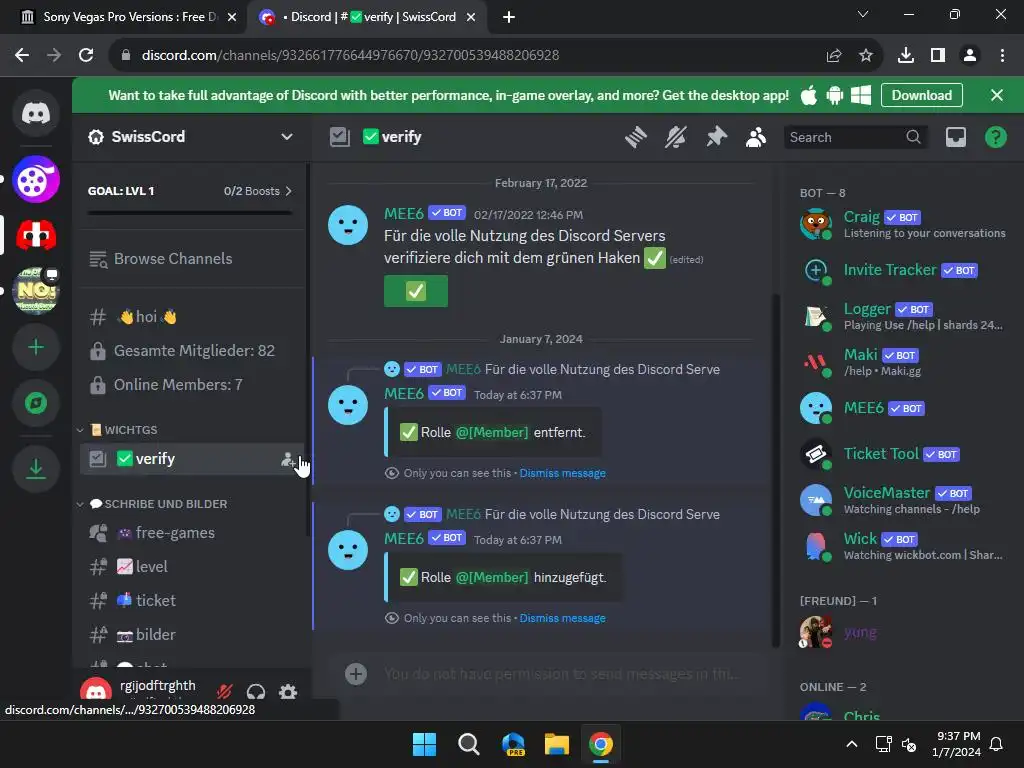Screen dimensions: 1024x768
Task: Open Invite Tracker bot in member list
Action: (x=903, y=270)
